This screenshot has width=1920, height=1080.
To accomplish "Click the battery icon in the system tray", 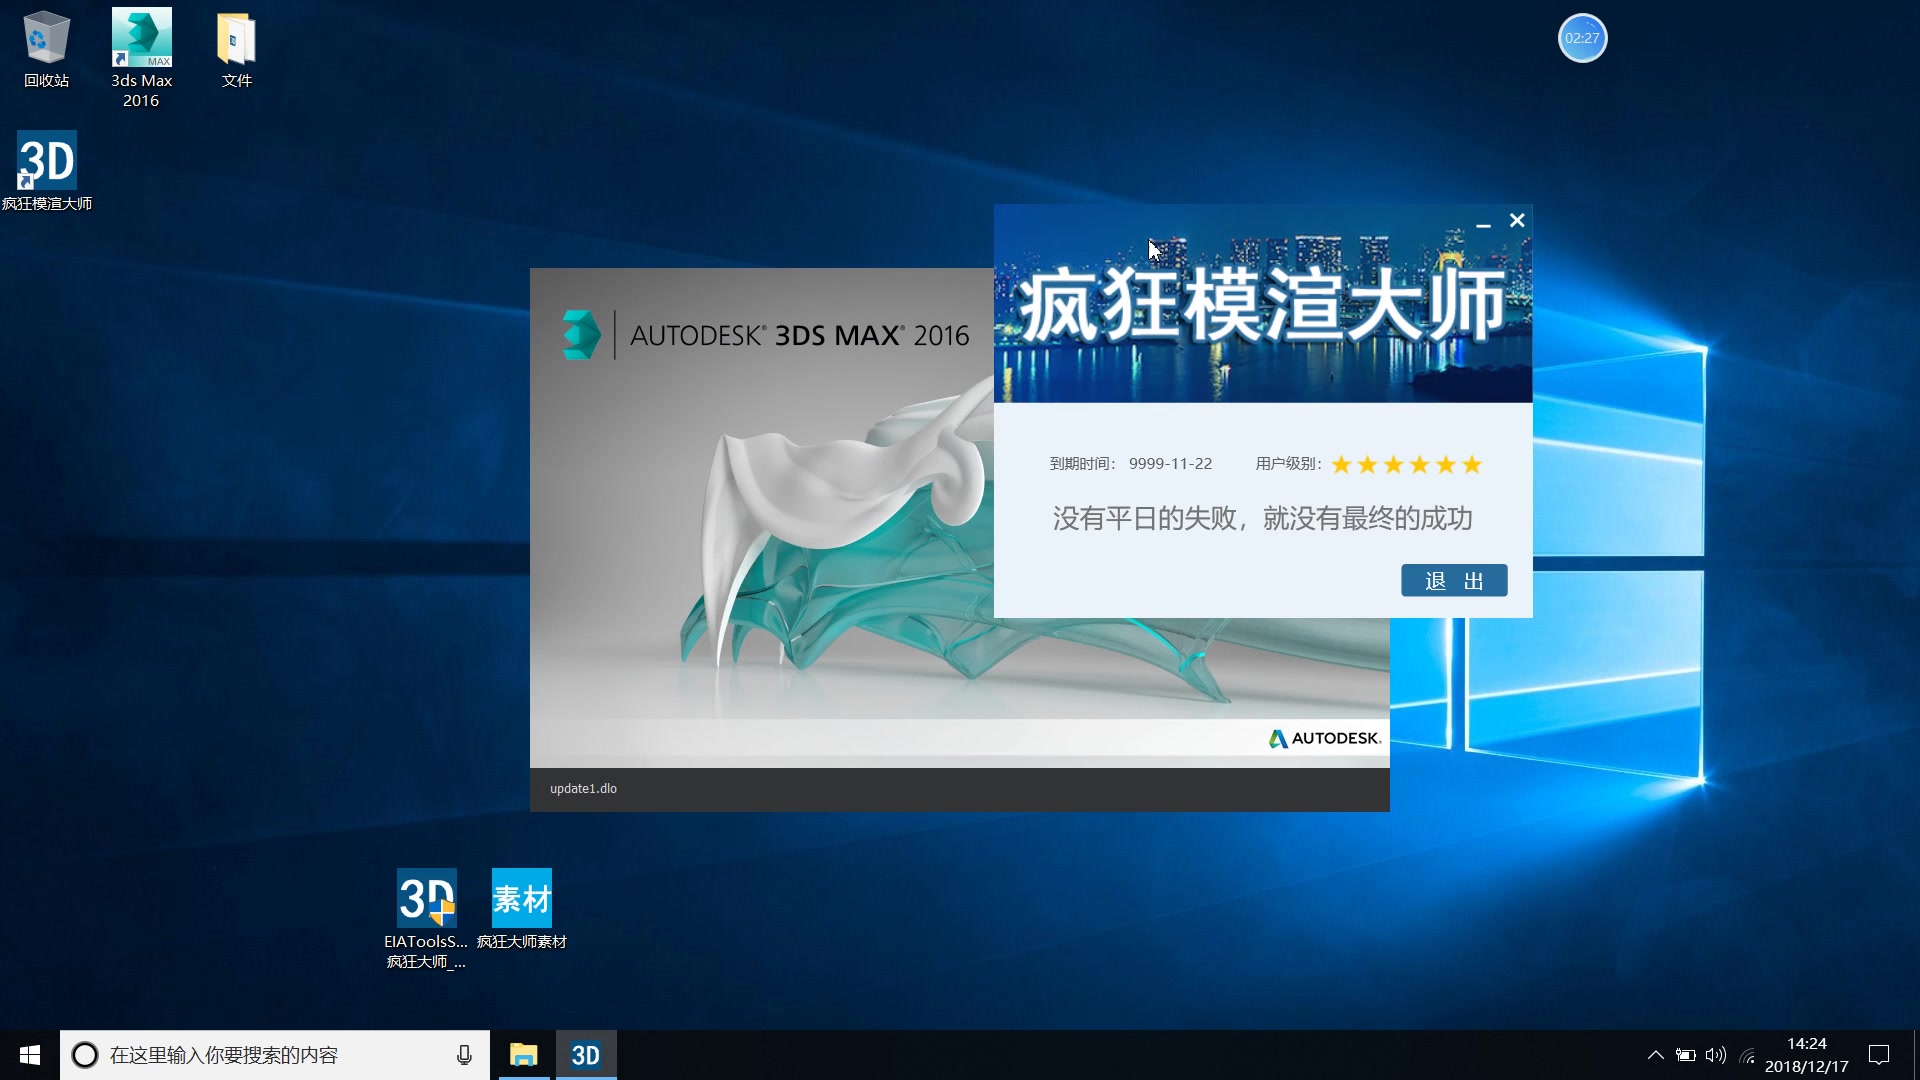I will tap(1686, 1055).
